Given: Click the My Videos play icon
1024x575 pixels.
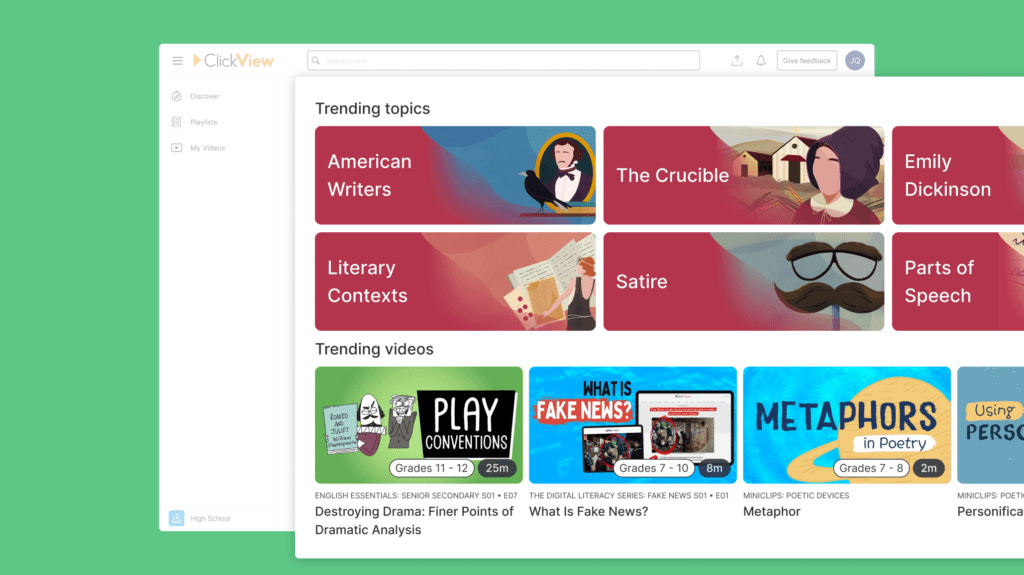Looking at the screenshot, I should click(176, 148).
